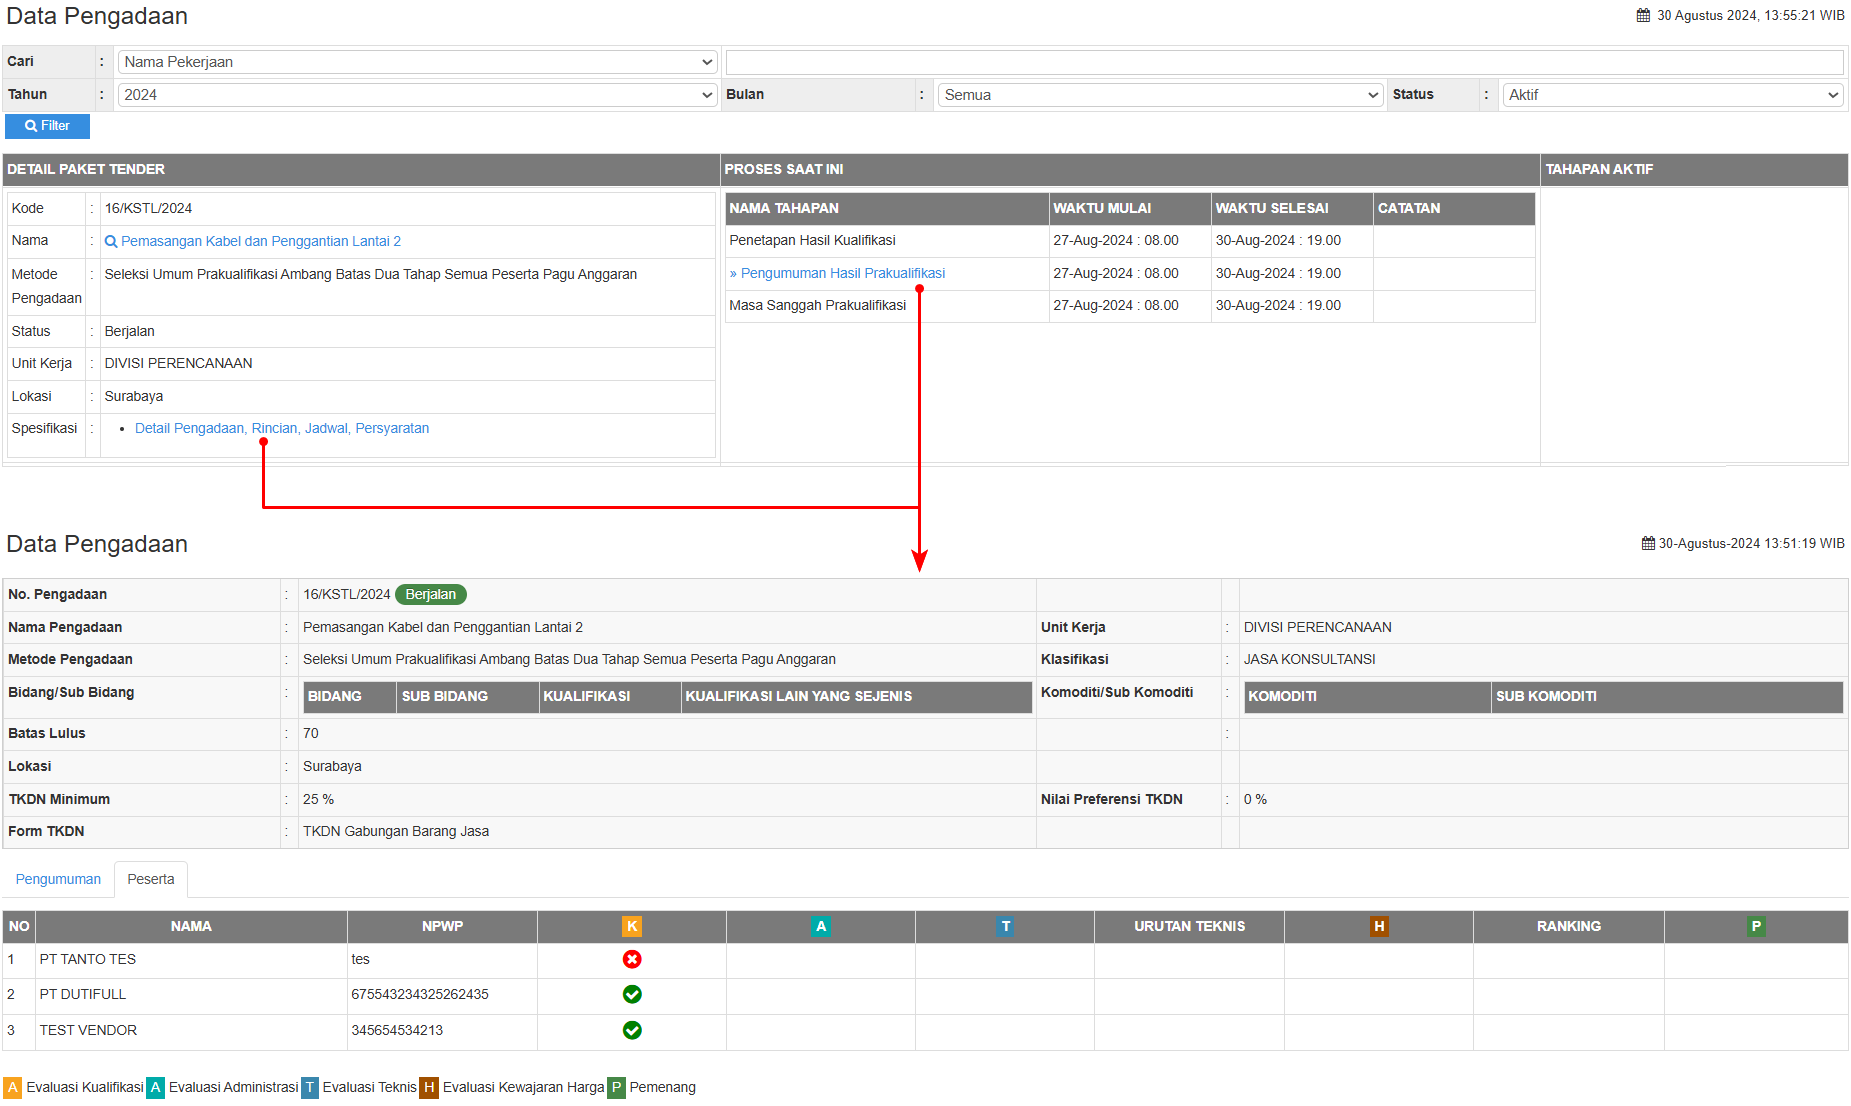Image resolution: width=1851 pixels, height=1106 pixels.
Task: Switch to the Pengumuman tab
Action: coord(58,879)
